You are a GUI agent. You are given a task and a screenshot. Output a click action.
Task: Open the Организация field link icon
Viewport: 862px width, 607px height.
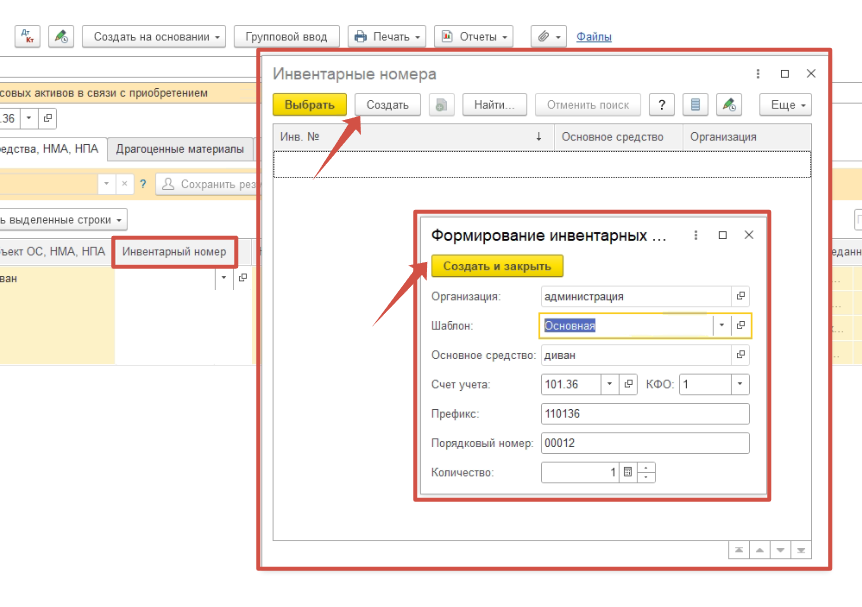tap(741, 296)
